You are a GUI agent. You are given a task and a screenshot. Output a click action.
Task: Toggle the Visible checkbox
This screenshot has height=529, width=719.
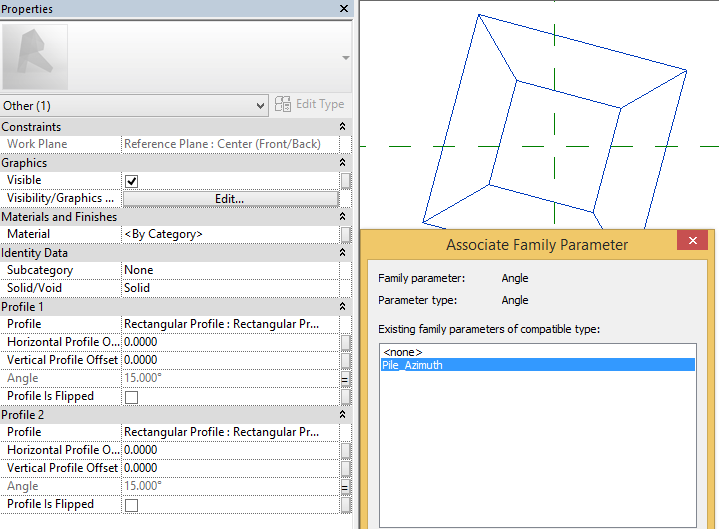click(132, 181)
